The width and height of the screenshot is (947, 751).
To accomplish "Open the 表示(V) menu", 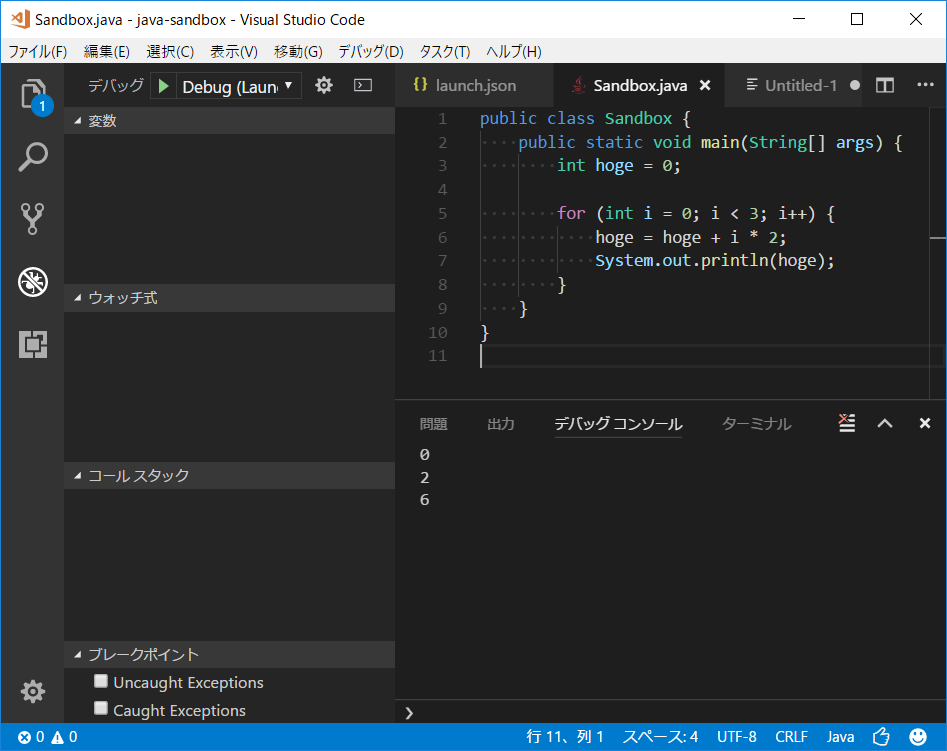I will 234,52.
